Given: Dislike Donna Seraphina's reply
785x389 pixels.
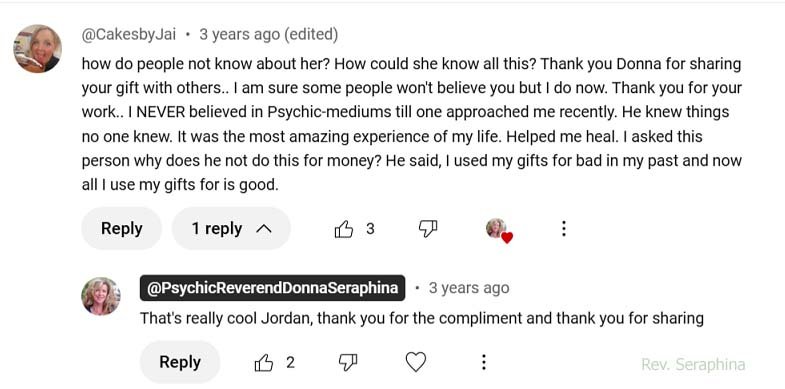Looking at the screenshot, I should (x=348, y=362).
